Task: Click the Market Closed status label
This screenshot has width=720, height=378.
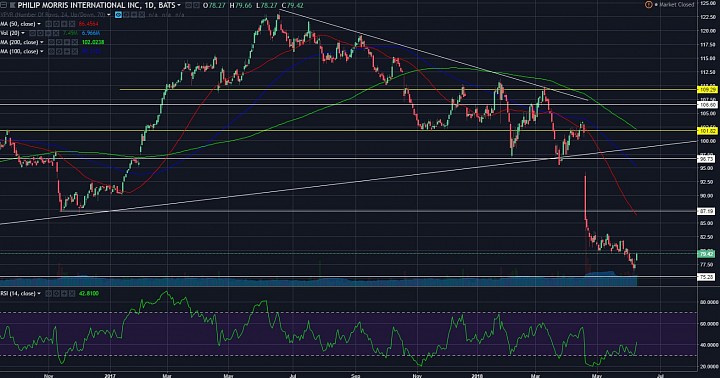Action: tap(676, 5)
